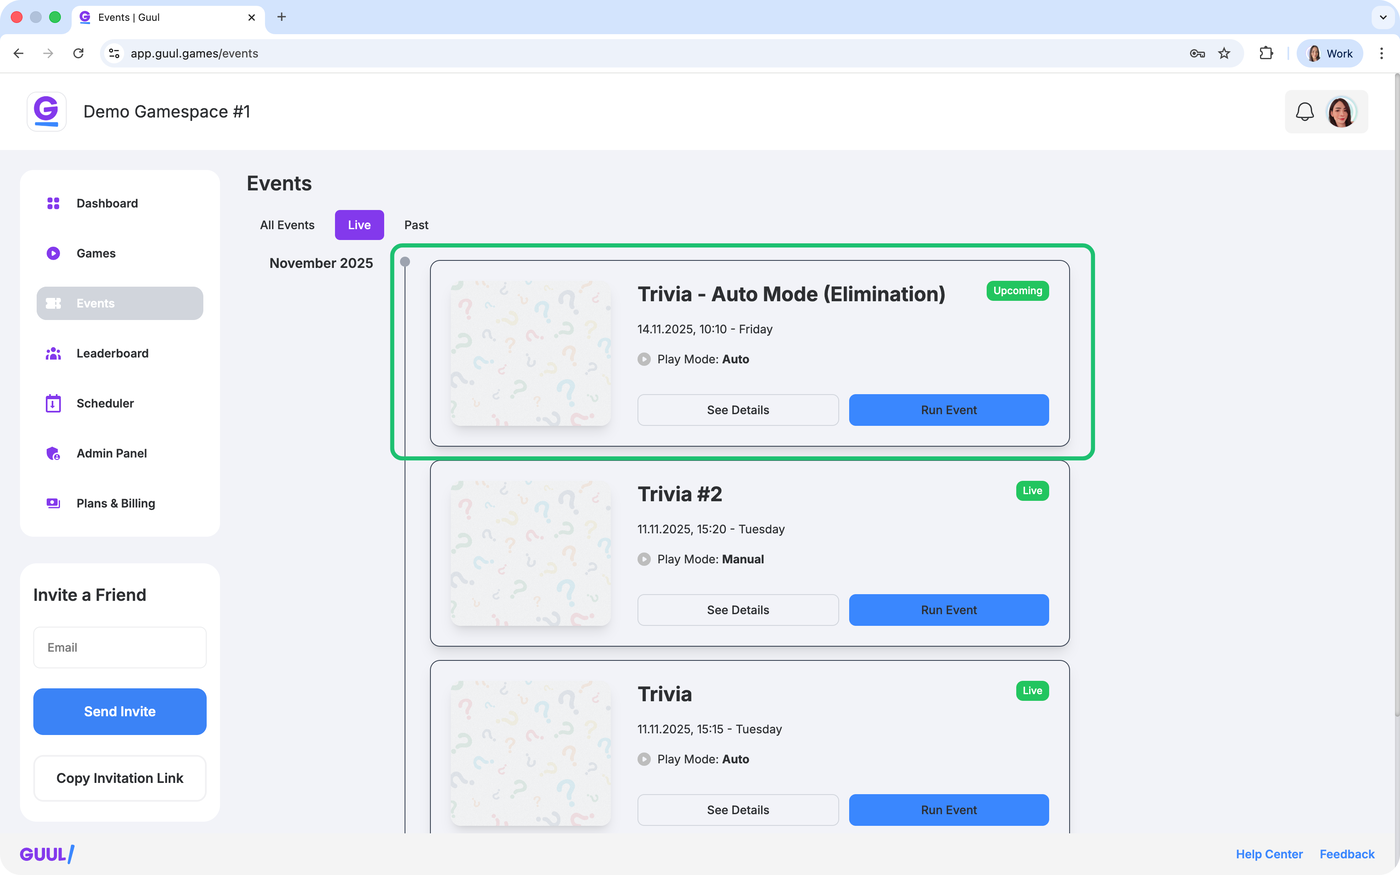
Task: Click the Scheduler calendar icon
Action: [53, 403]
